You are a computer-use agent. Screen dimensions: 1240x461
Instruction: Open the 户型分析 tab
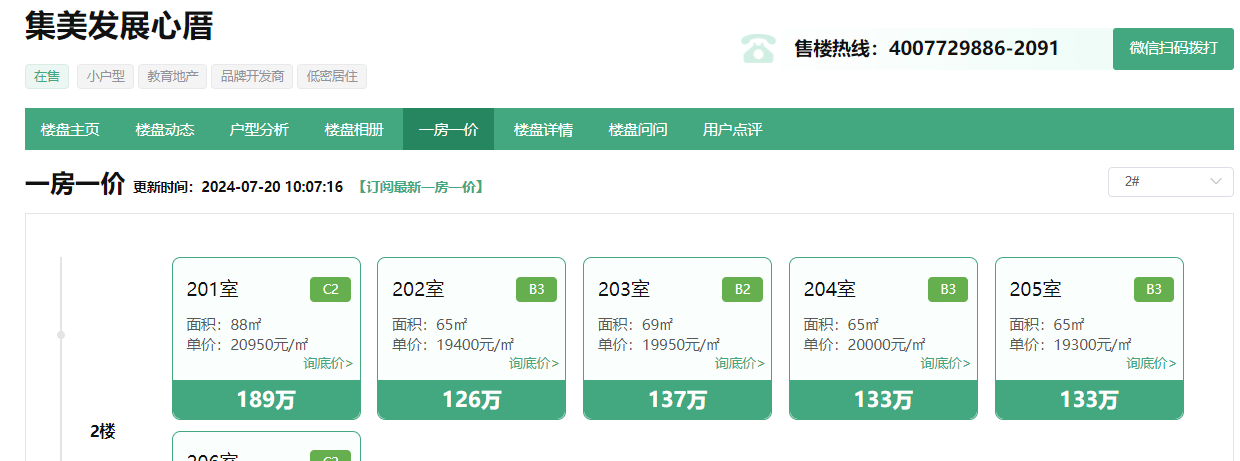(259, 130)
